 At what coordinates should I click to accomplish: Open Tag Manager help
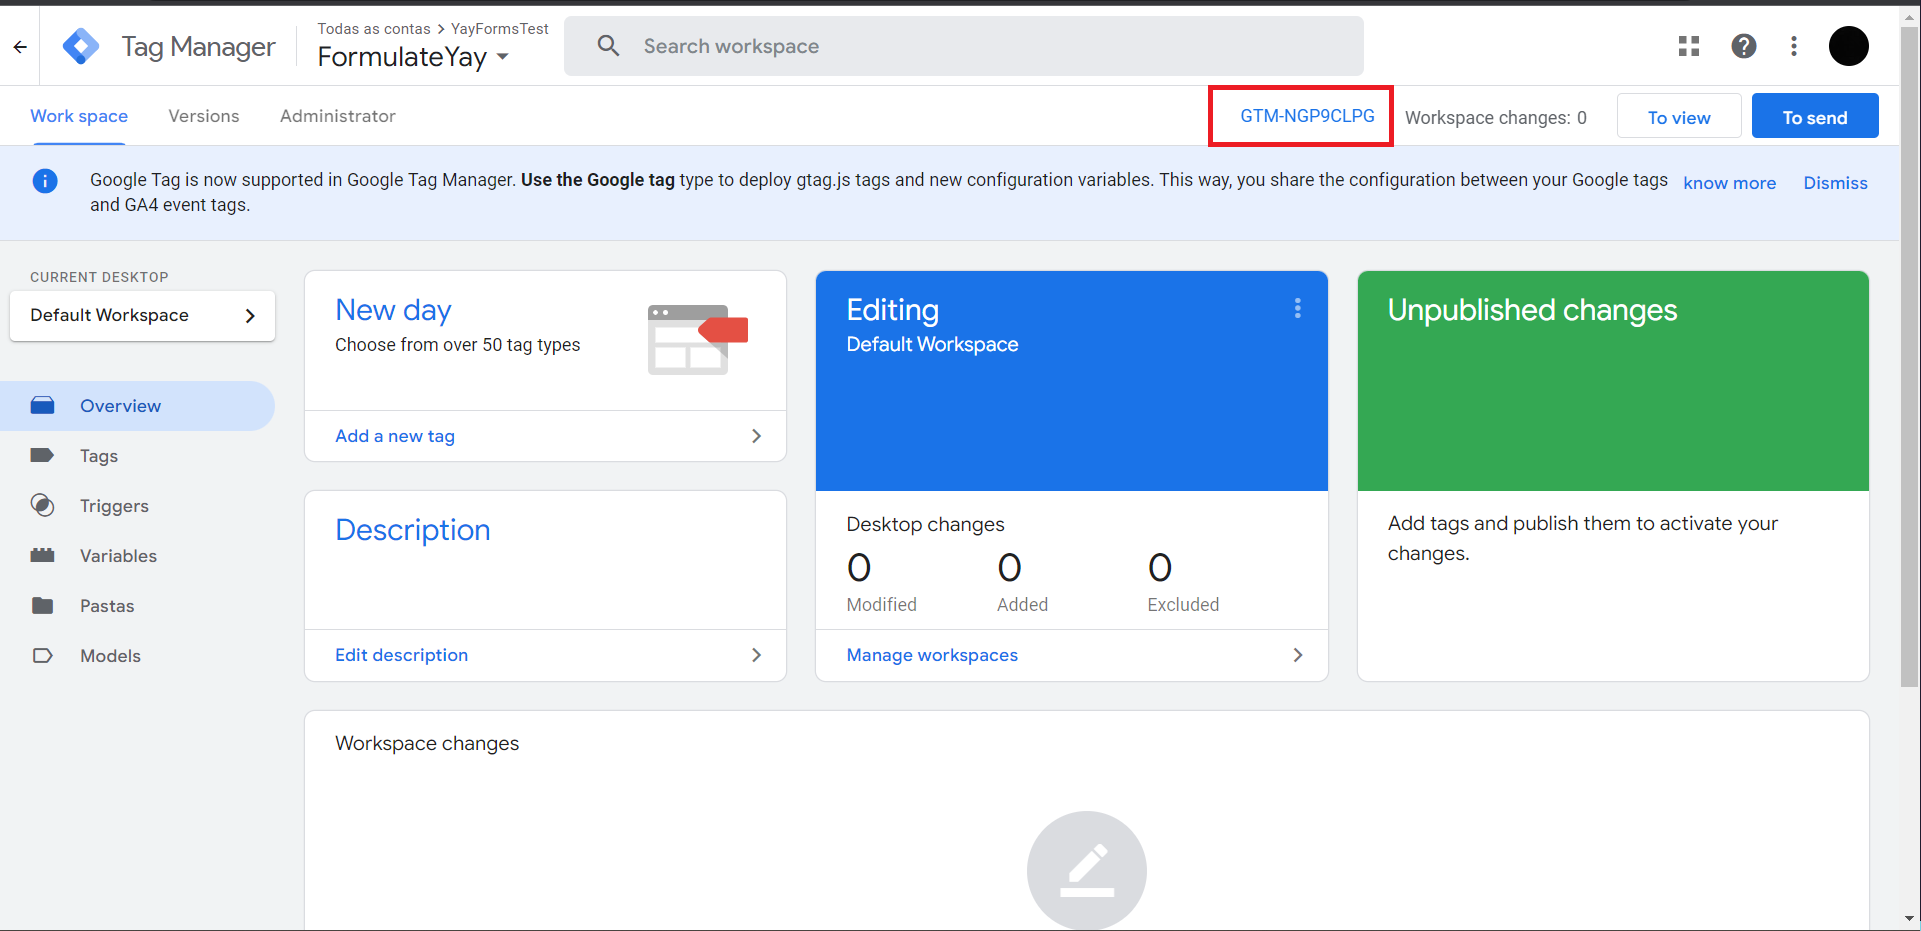1744,46
